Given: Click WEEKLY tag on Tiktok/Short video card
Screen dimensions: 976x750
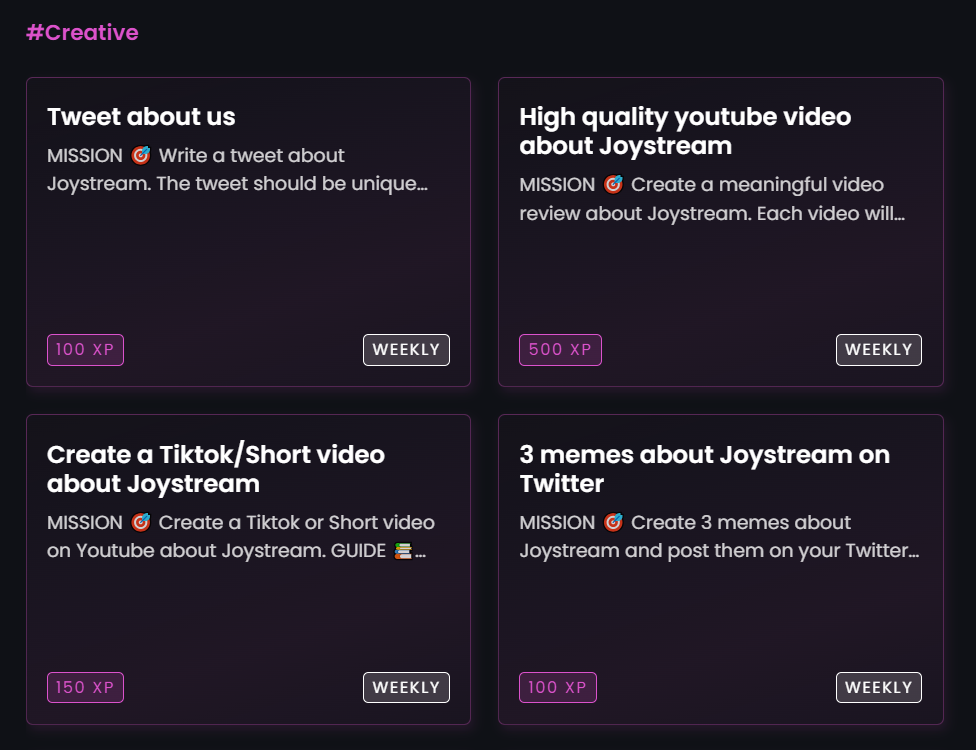Looking at the screenshot, I should coord(406,687).
